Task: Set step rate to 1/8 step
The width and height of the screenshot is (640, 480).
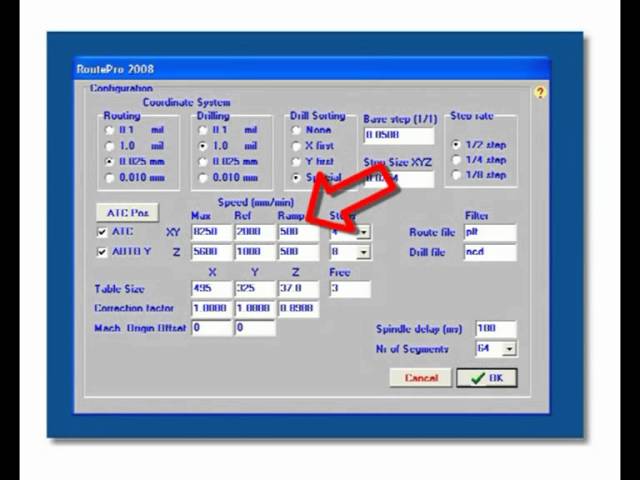Action: click(456, 175)
